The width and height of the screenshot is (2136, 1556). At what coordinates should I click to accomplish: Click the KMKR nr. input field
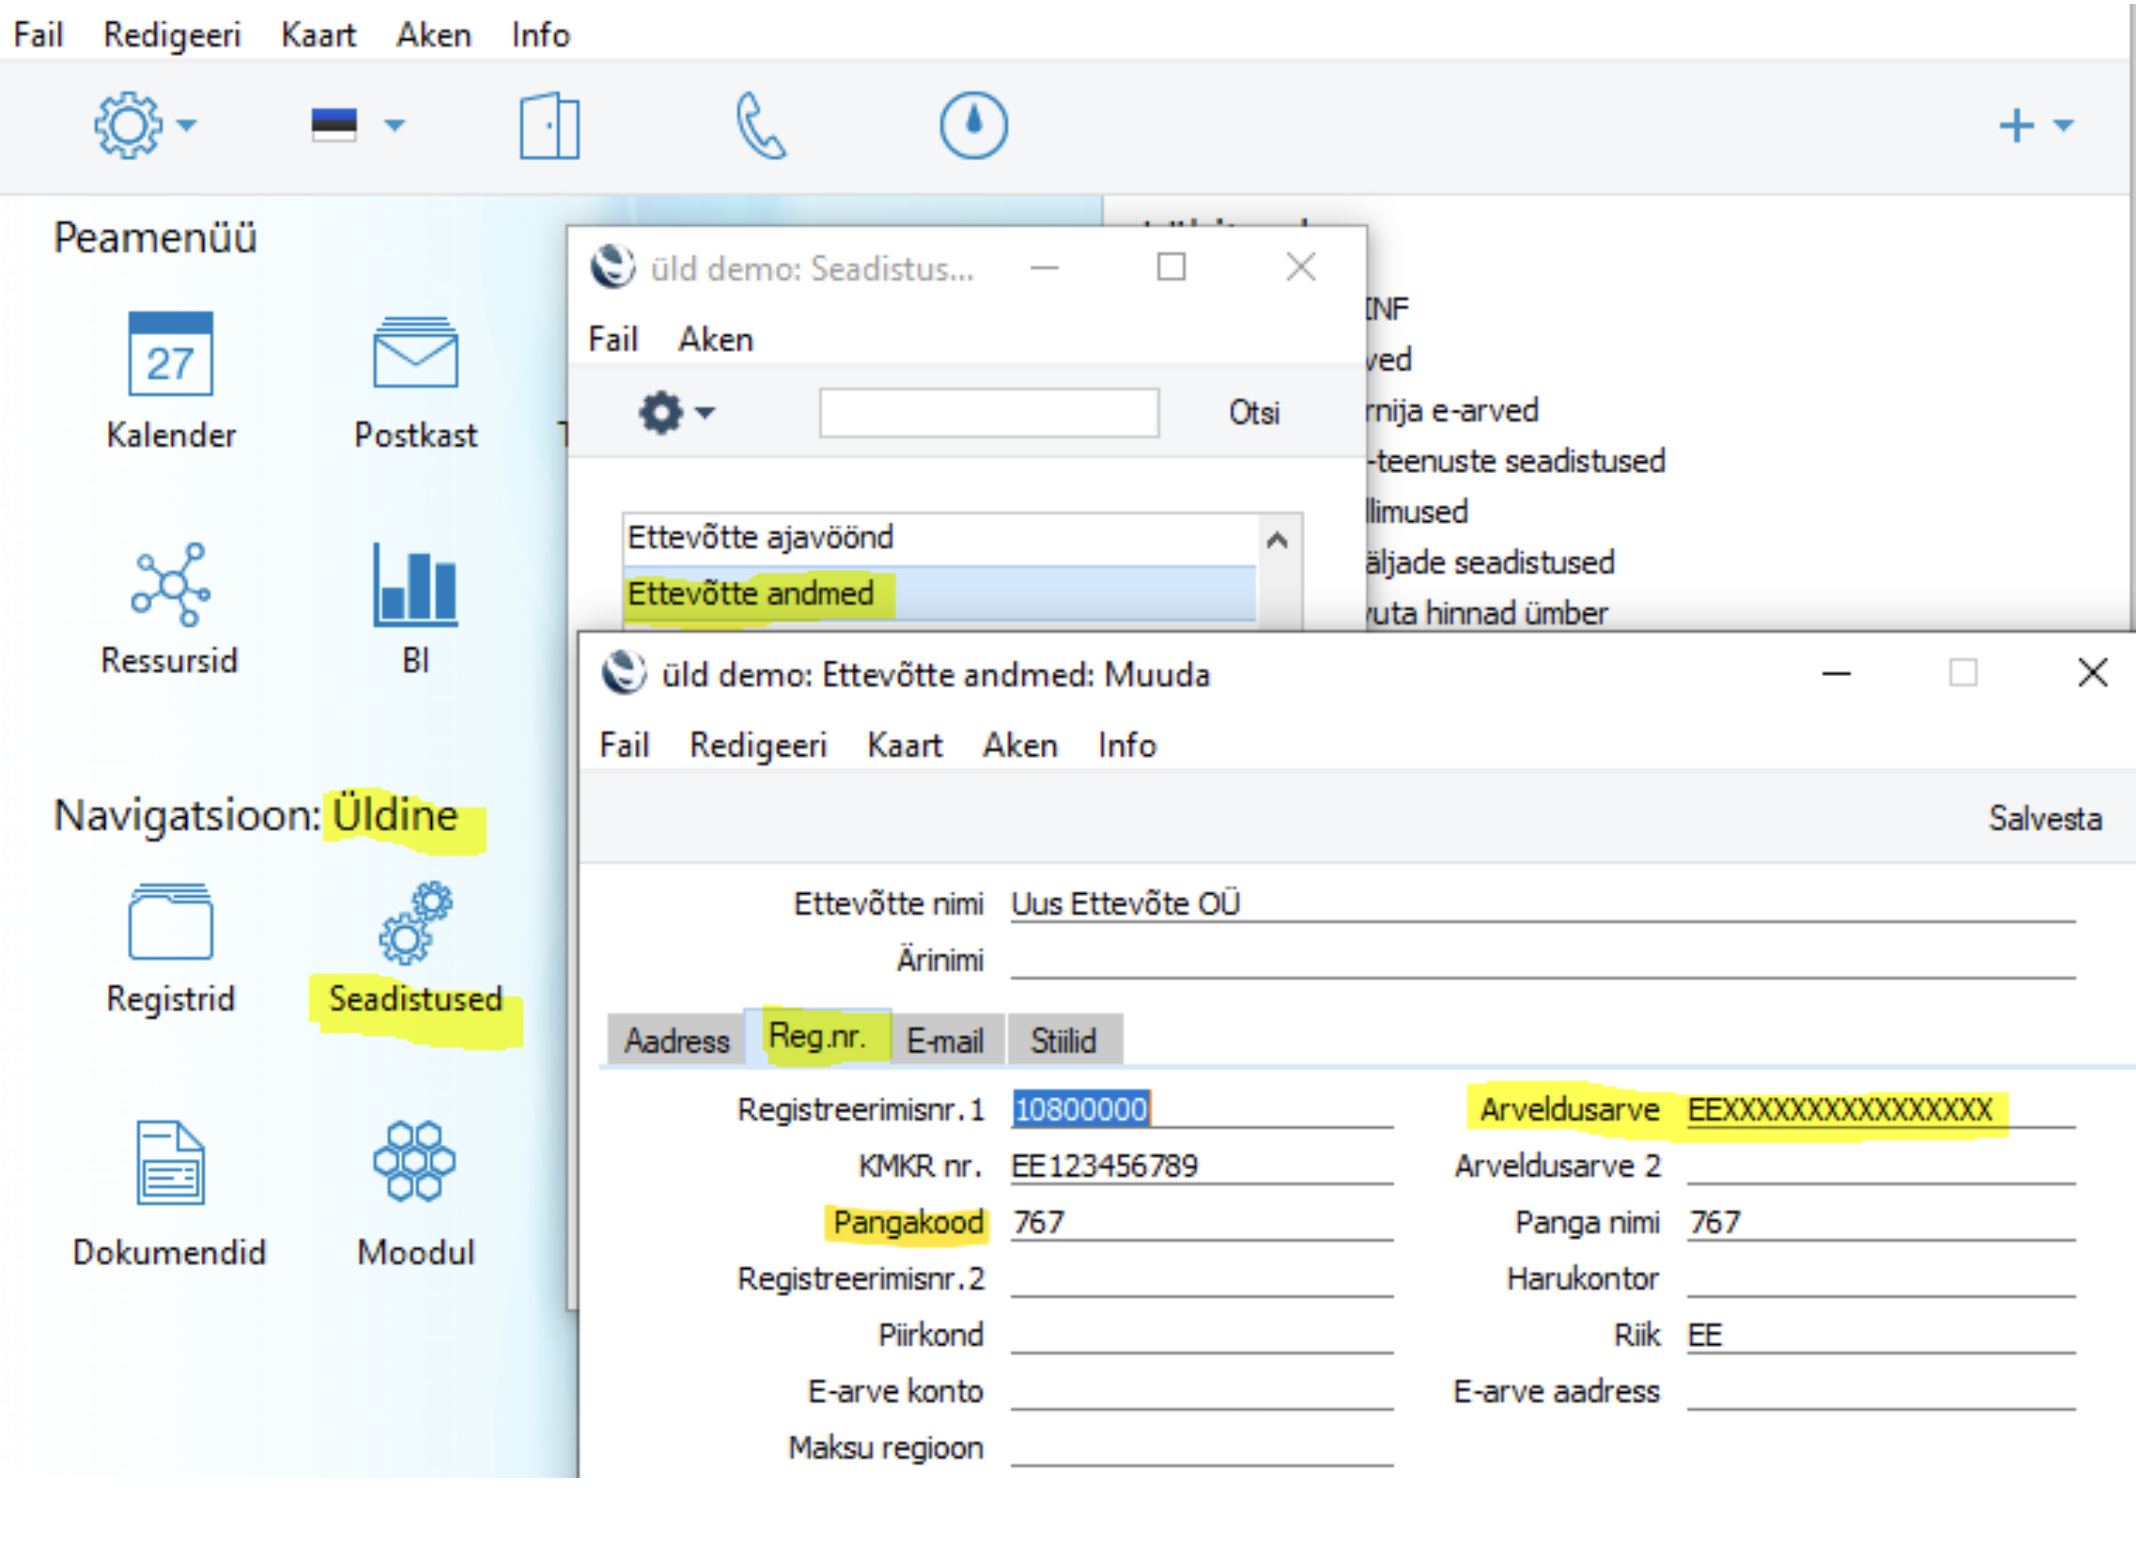tap(1200, 1166)
